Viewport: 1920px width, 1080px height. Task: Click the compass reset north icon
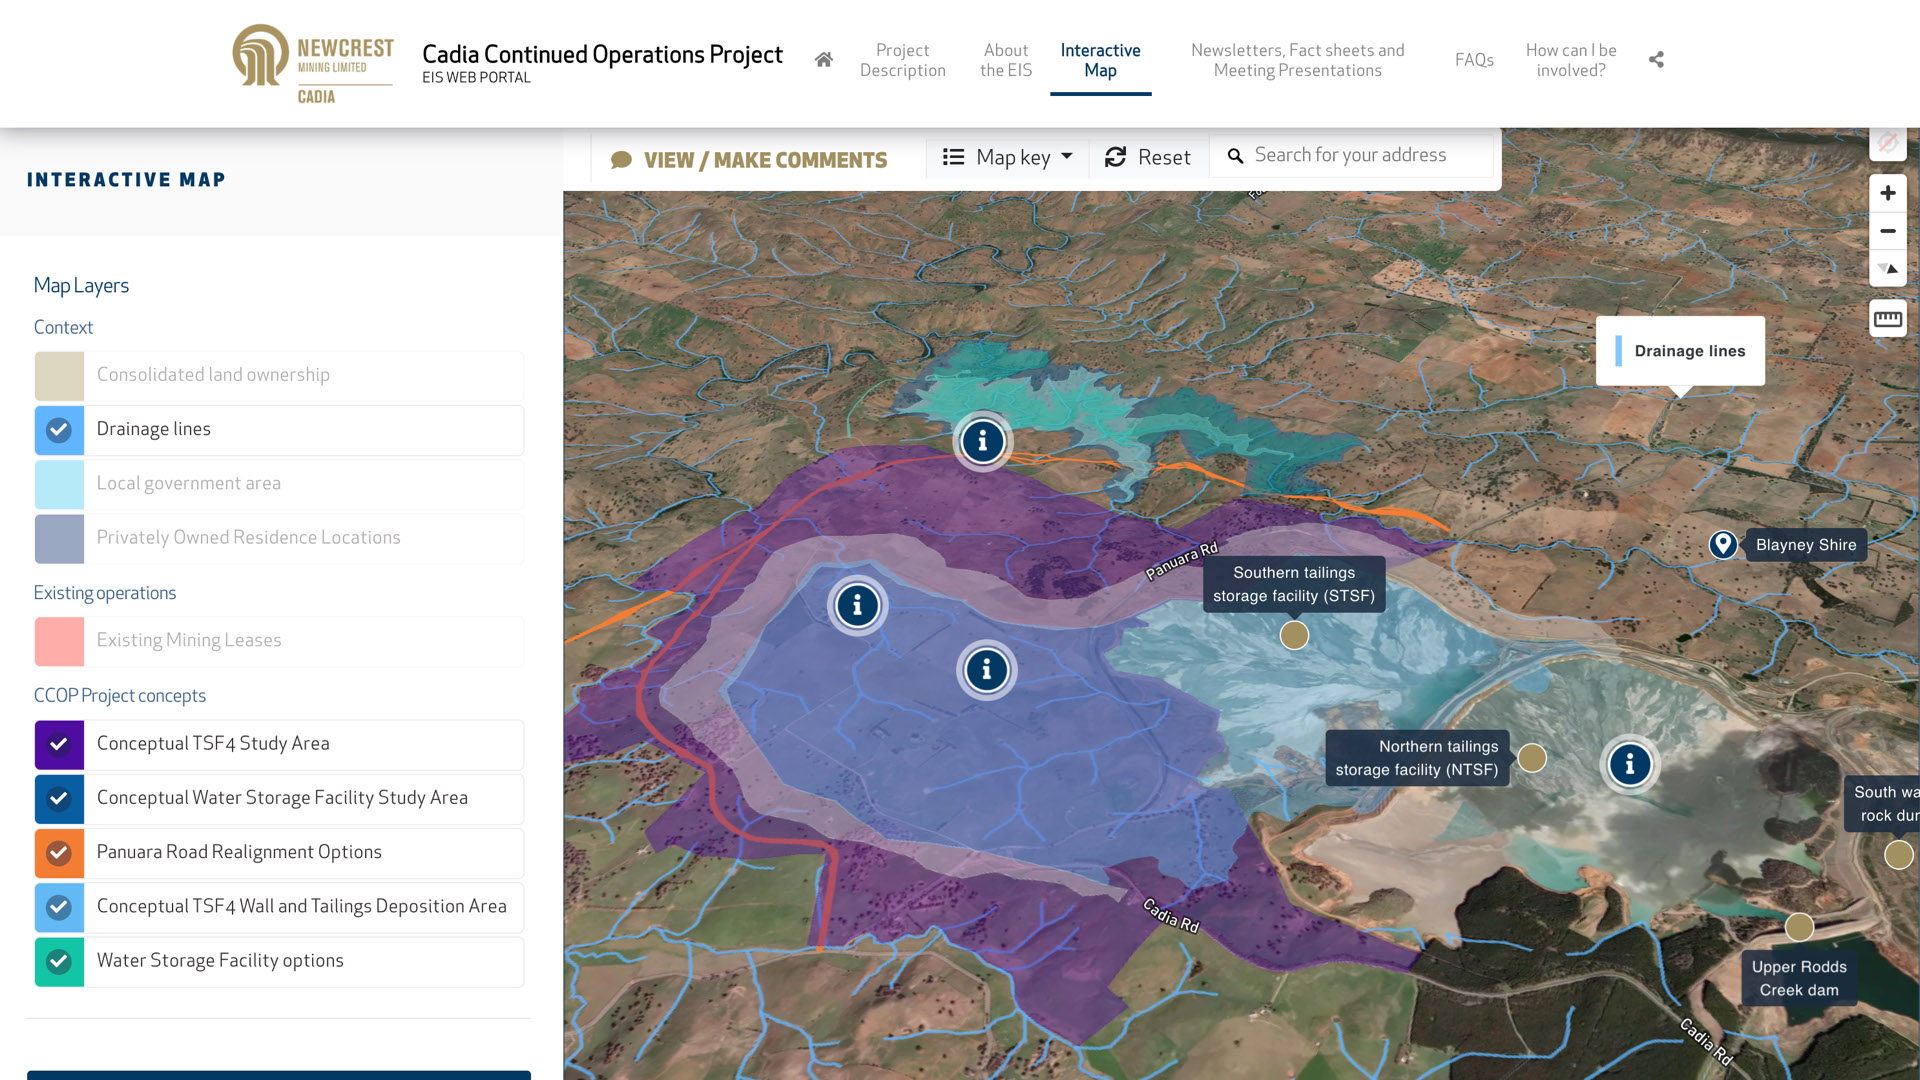[x=1887, y=269]
